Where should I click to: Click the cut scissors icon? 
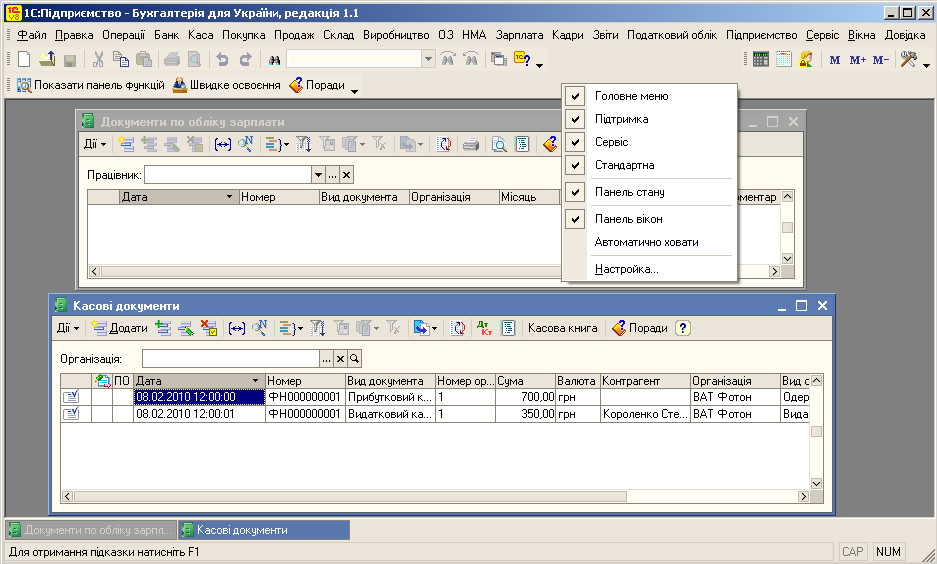coord(98,59)
